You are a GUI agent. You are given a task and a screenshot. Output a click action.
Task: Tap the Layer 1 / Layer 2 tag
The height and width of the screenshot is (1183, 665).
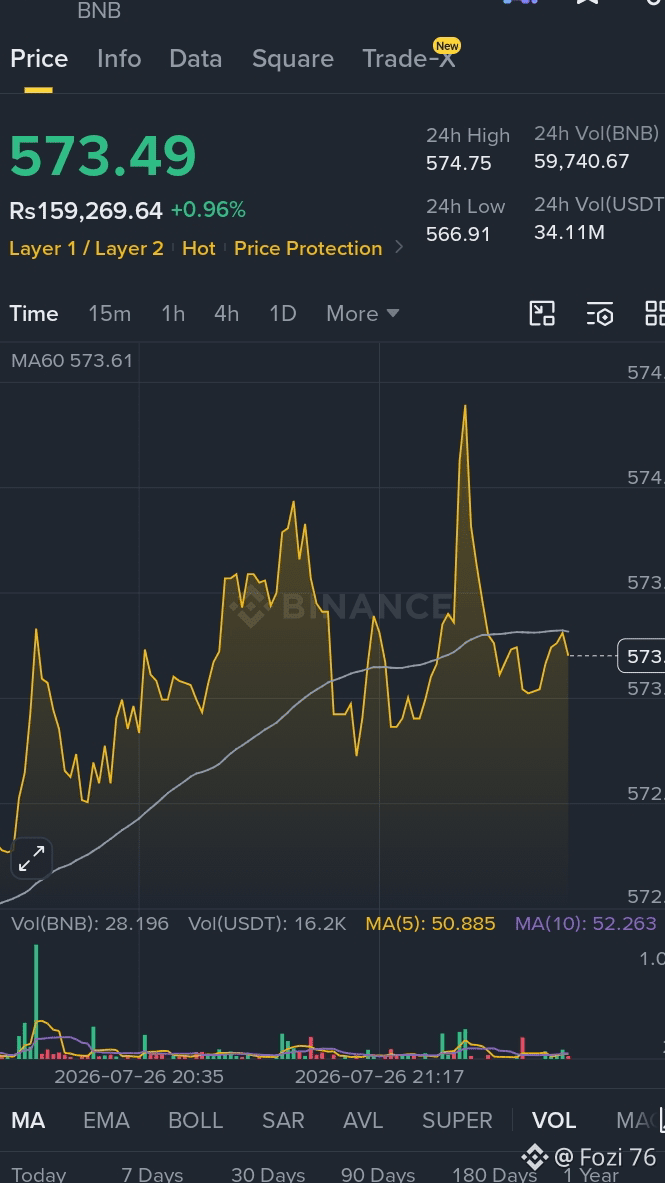87,248
